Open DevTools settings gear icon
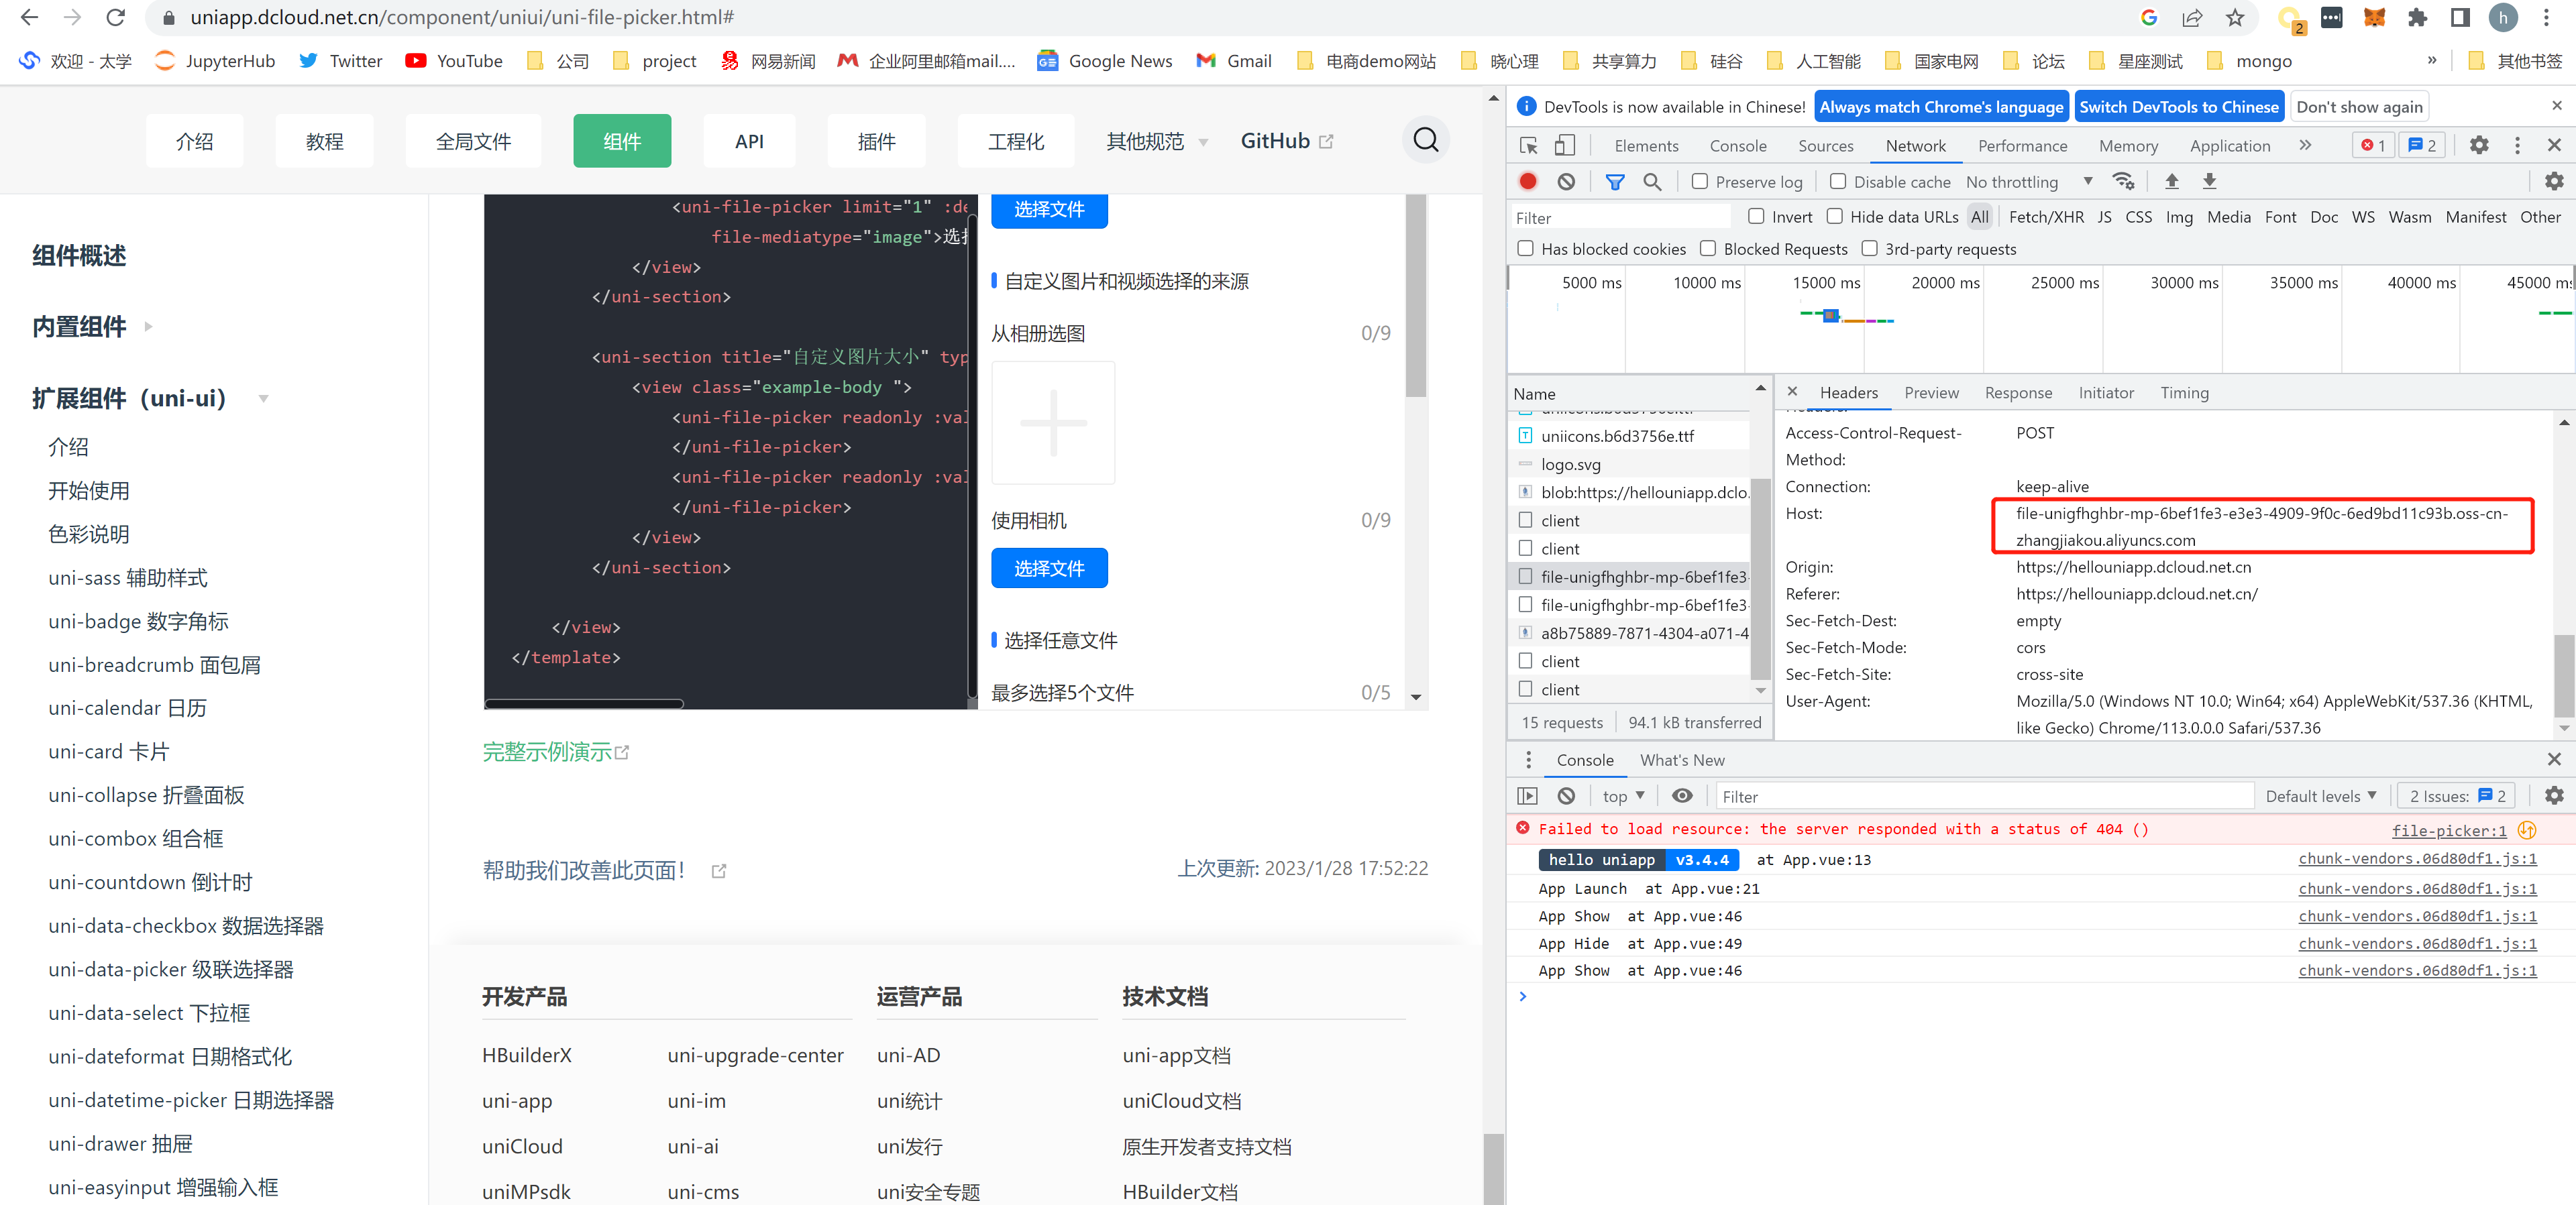Viewport: 2576px width, 1205px height. (x=2478, y=145)
